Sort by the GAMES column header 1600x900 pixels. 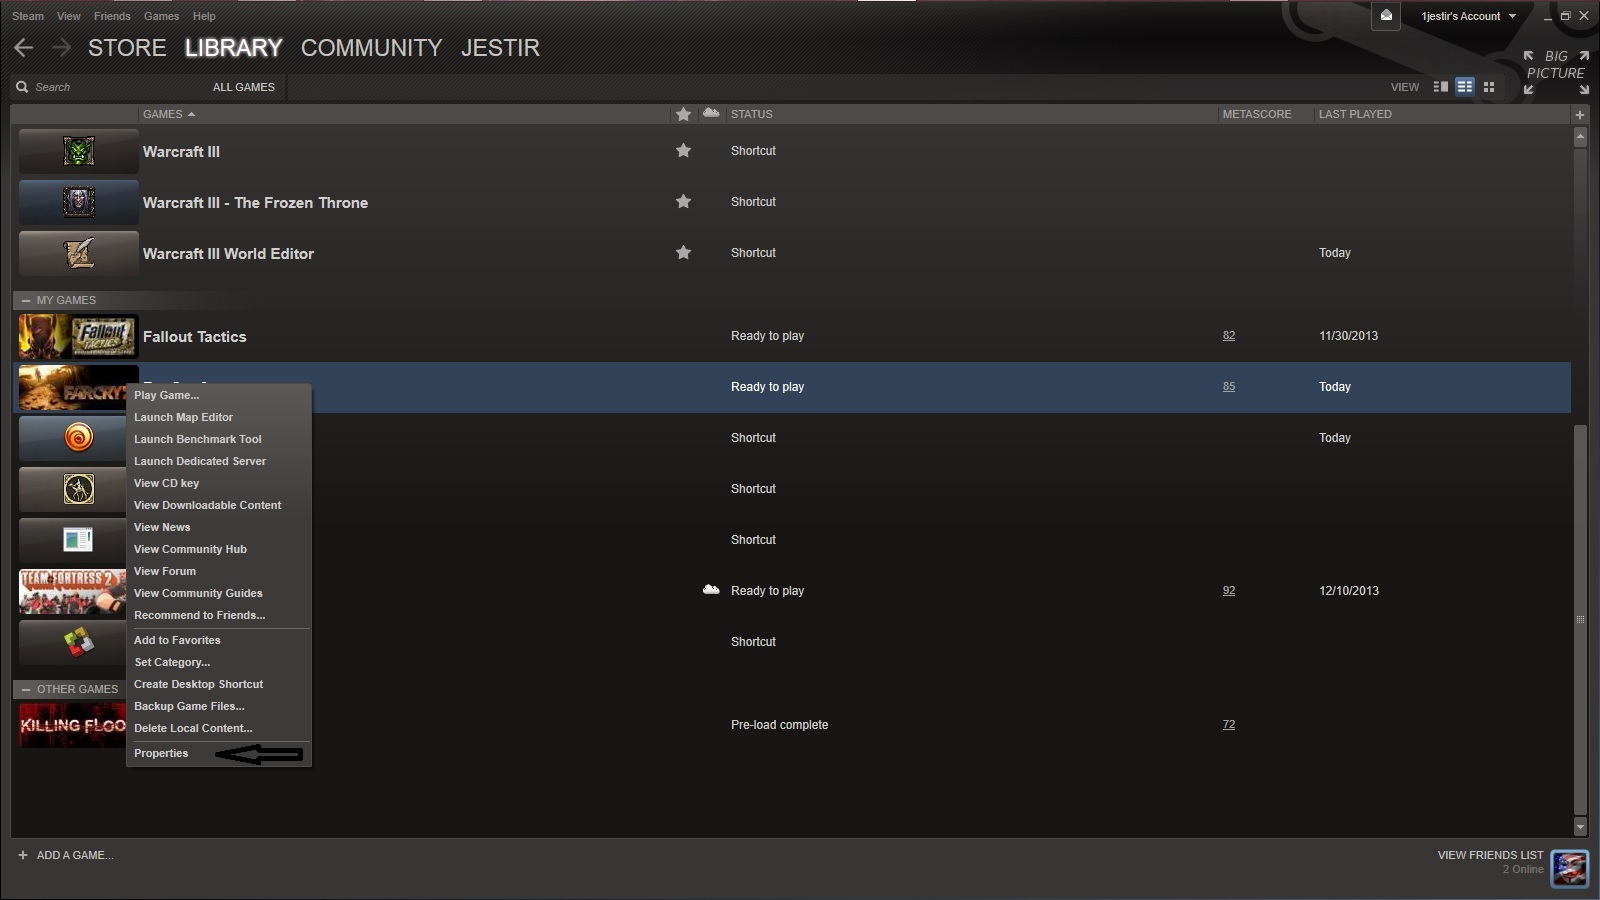tap(168, 114)
